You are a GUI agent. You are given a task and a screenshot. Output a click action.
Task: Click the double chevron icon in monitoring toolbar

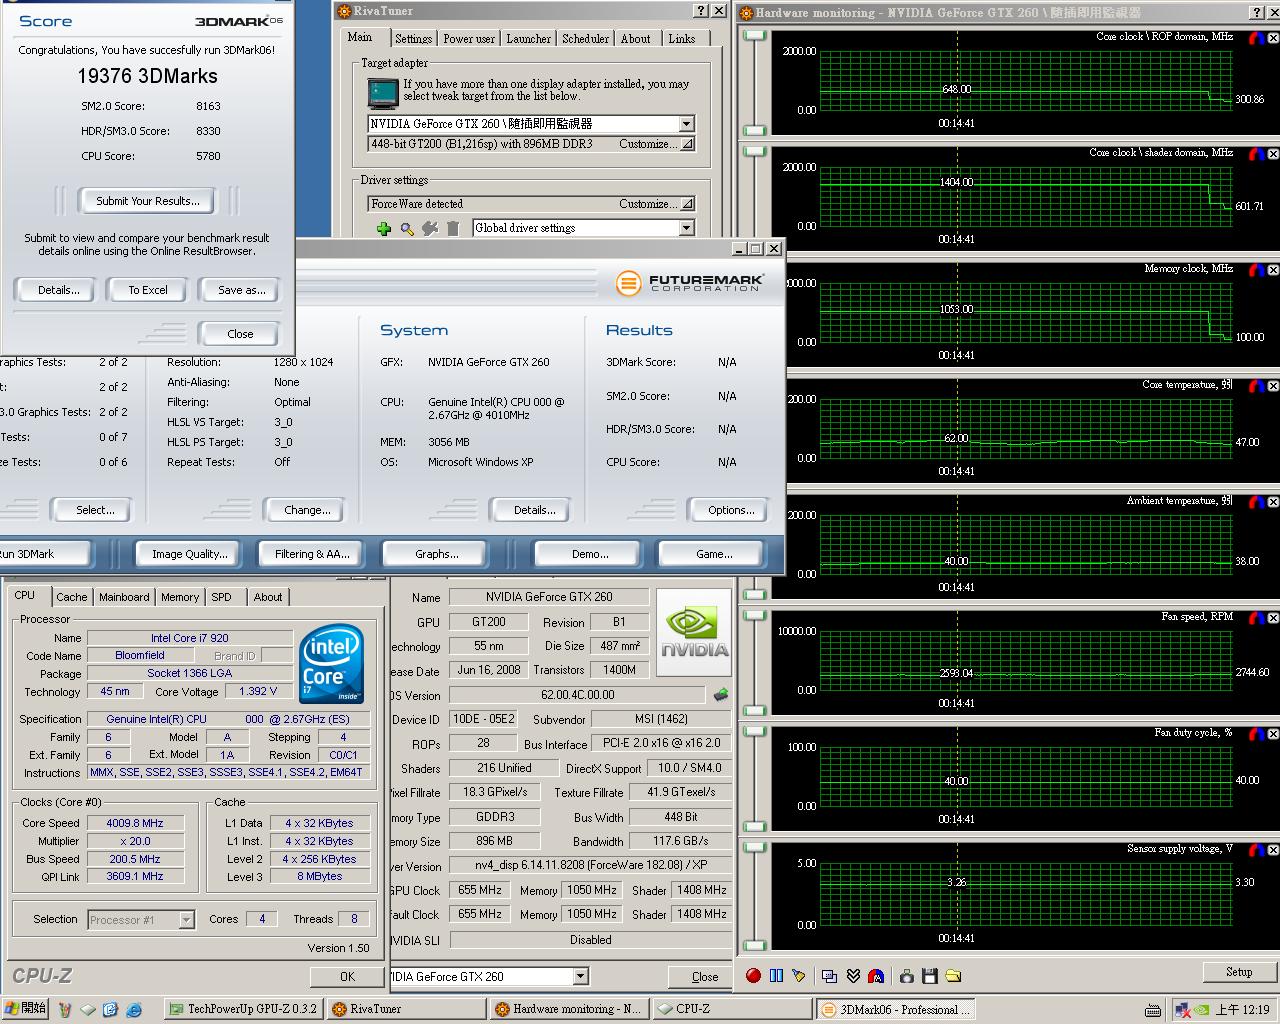853,976
